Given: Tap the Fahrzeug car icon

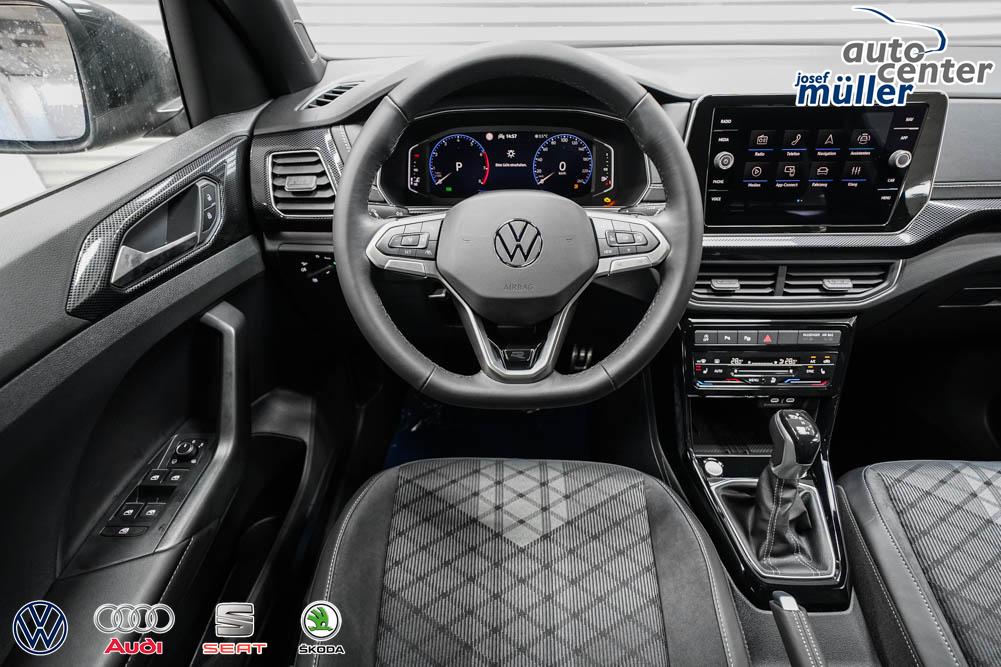Looking at the screenshot, I should click(x=825, y=172).
